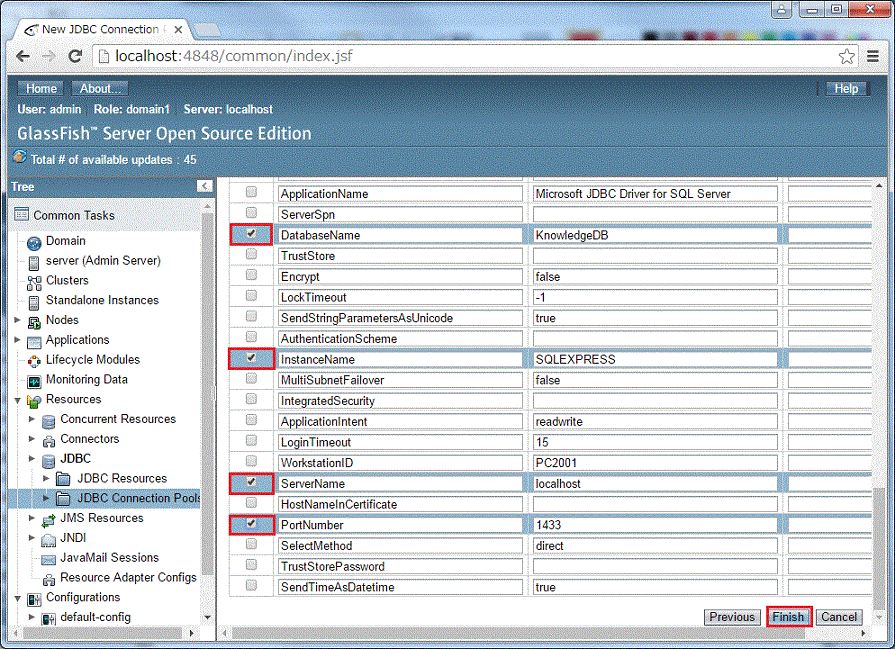Open the Chrome menu icon
Viewport: 895px width, 649px height.
[x=873, y=56]
